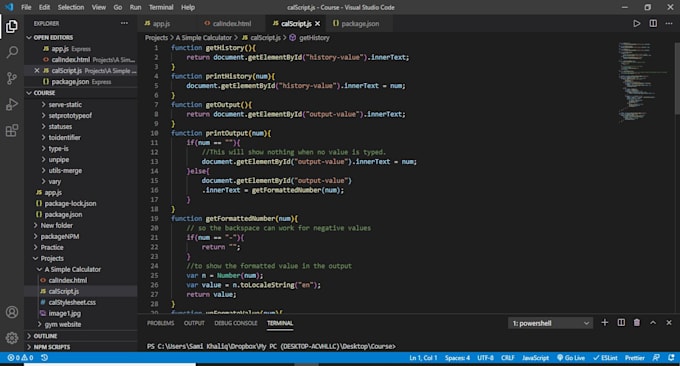Viewport: 680px width, 366px height.
Task: Click the code minimap preview
Action: [644, 82]
